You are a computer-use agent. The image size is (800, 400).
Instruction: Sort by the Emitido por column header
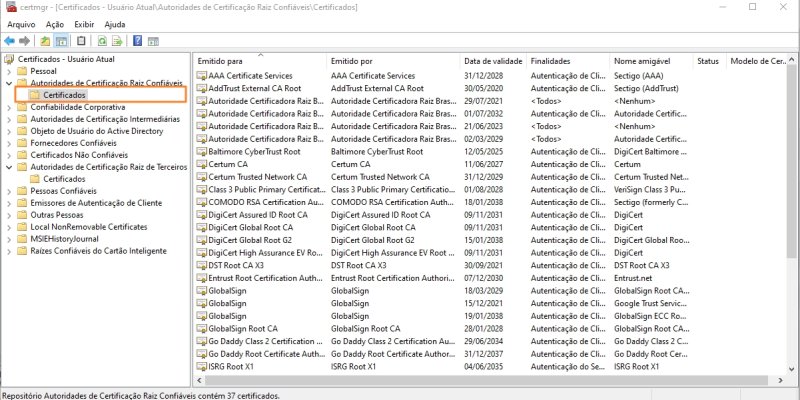(393, 61)
